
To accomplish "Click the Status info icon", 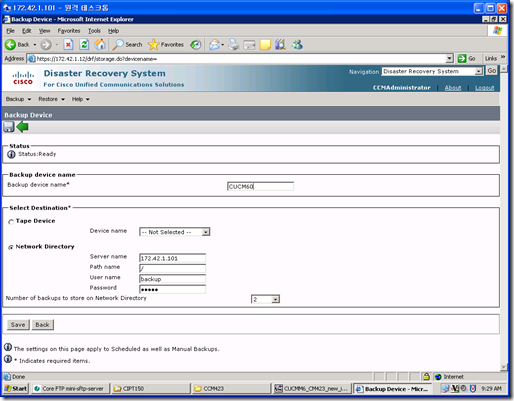I will (11, 154).
